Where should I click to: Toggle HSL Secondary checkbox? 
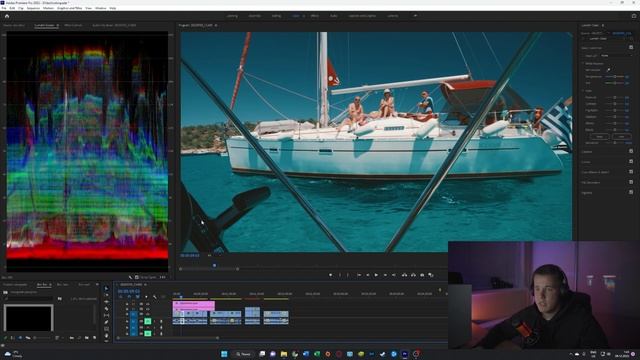pyautogui.click(x=631, y=182)
